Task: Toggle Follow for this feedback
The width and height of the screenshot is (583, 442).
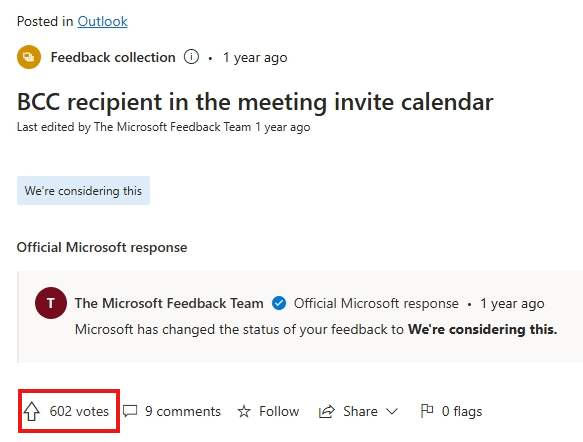Action: [279, 412]
